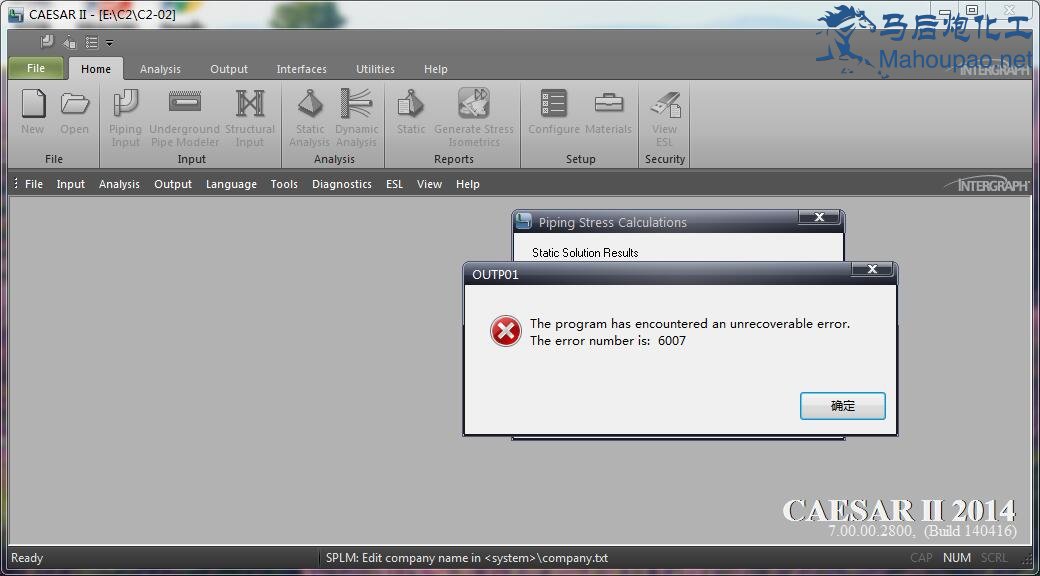Click the SCRL indicator in status bar
The width and height of the screenshot is (1040, 576).
[994, 558]
